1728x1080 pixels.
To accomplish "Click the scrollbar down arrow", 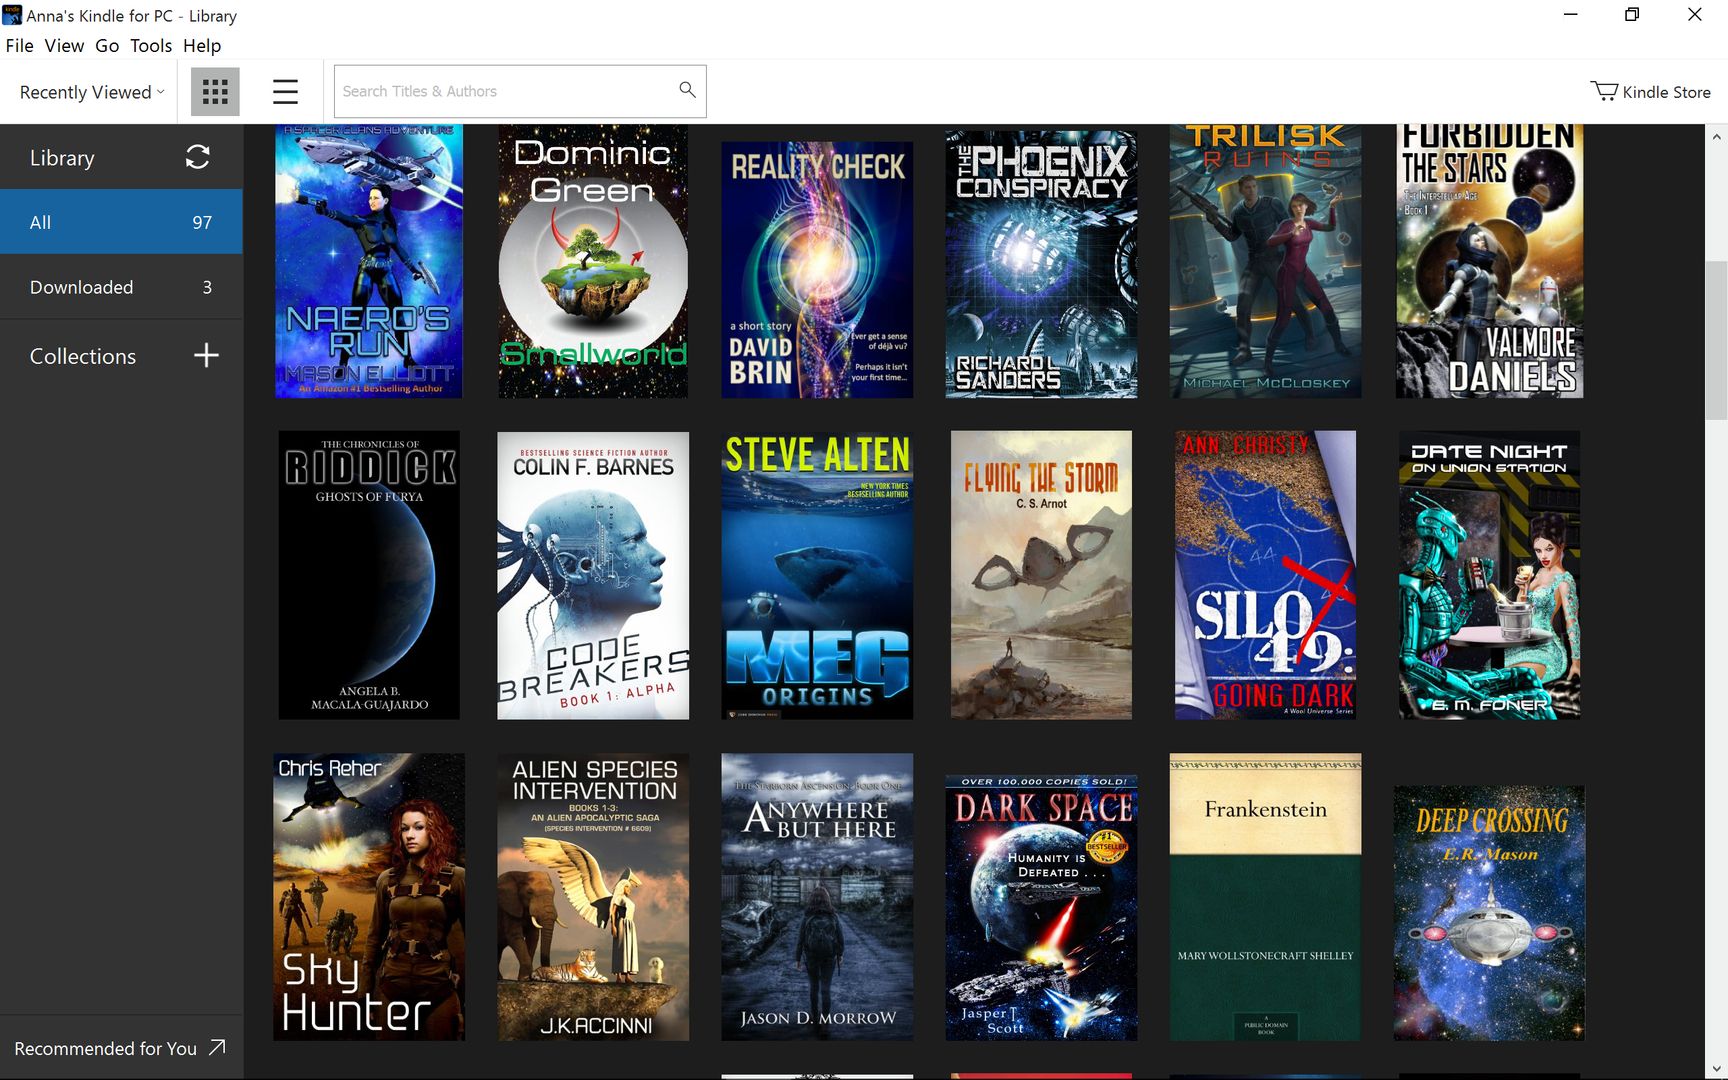I will (x=1716, y=1068).
